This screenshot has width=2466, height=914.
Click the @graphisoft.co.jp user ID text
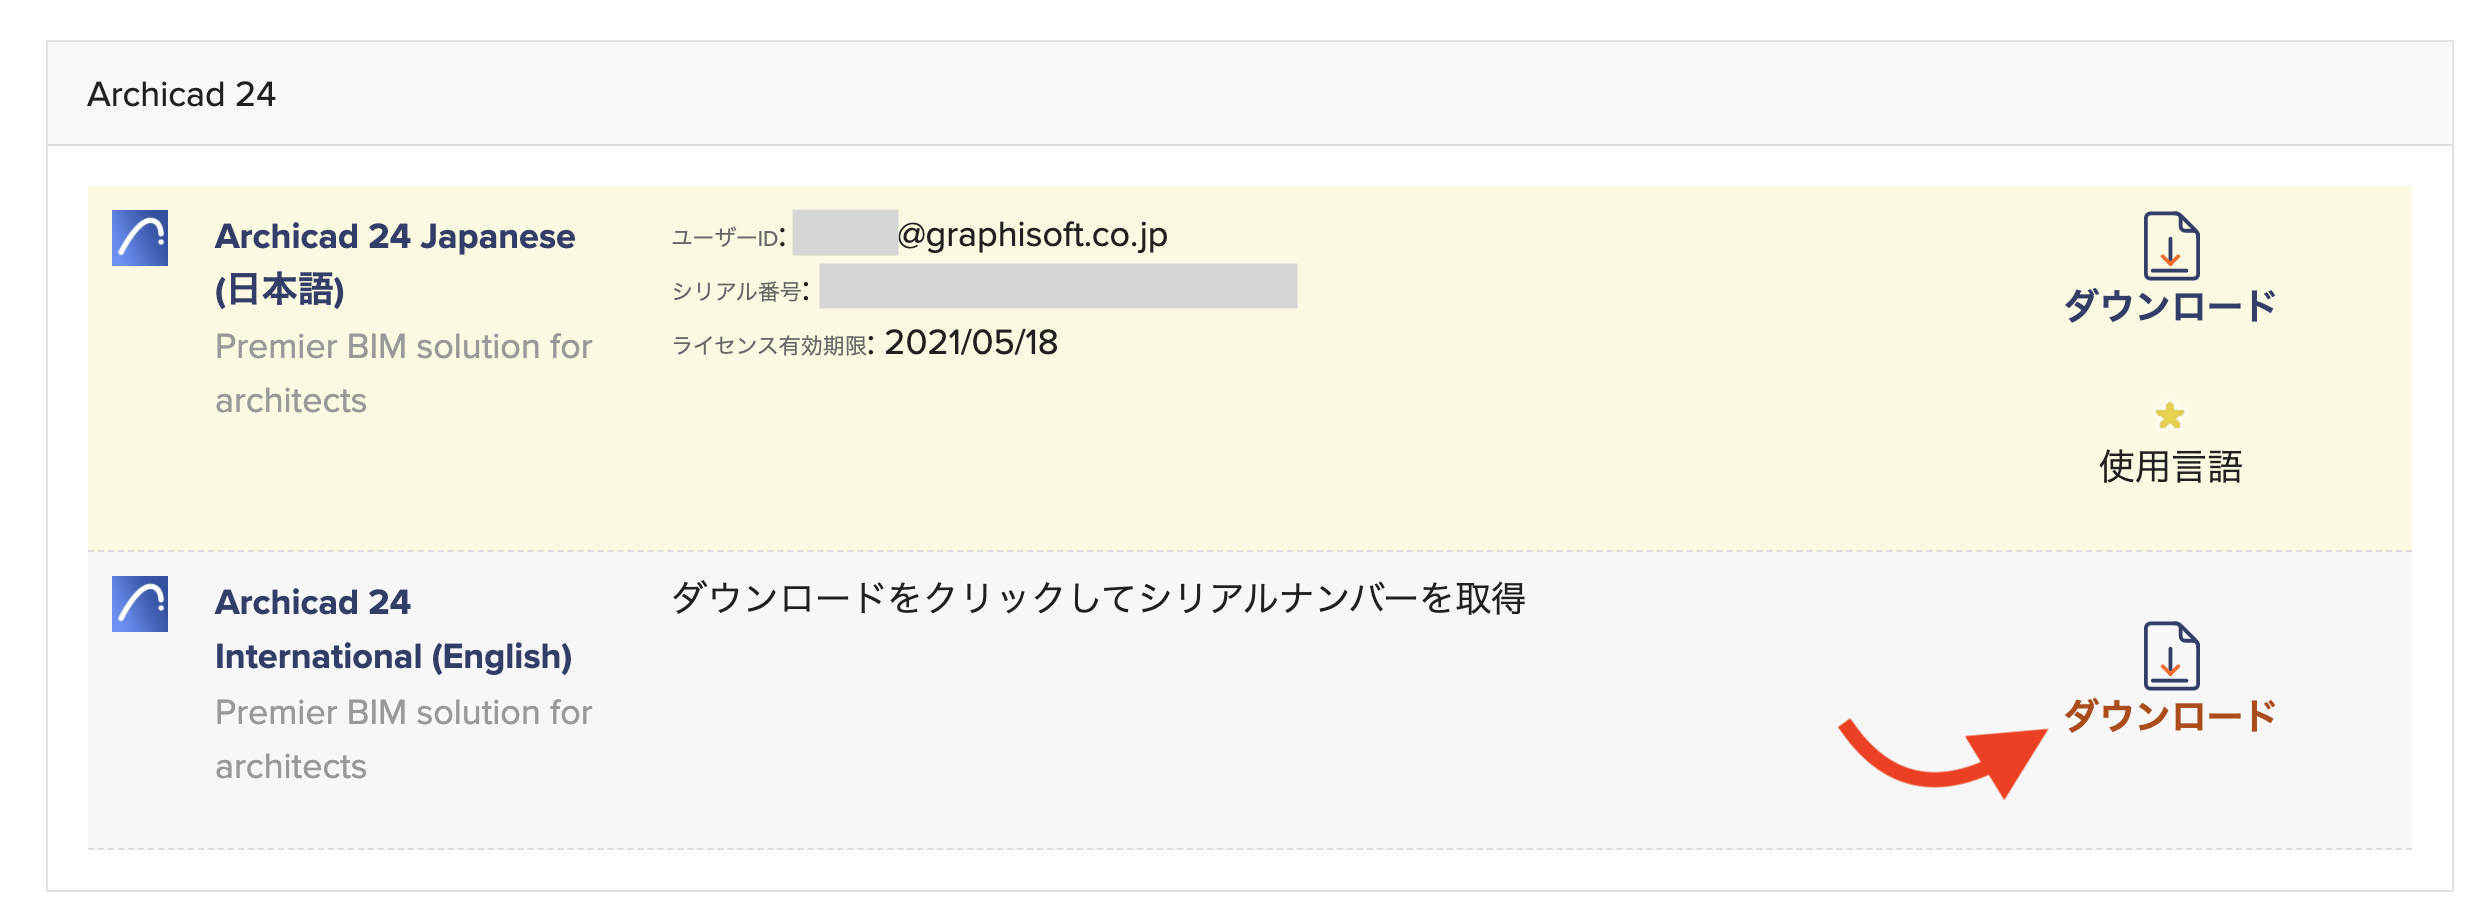pos(1032,235)
